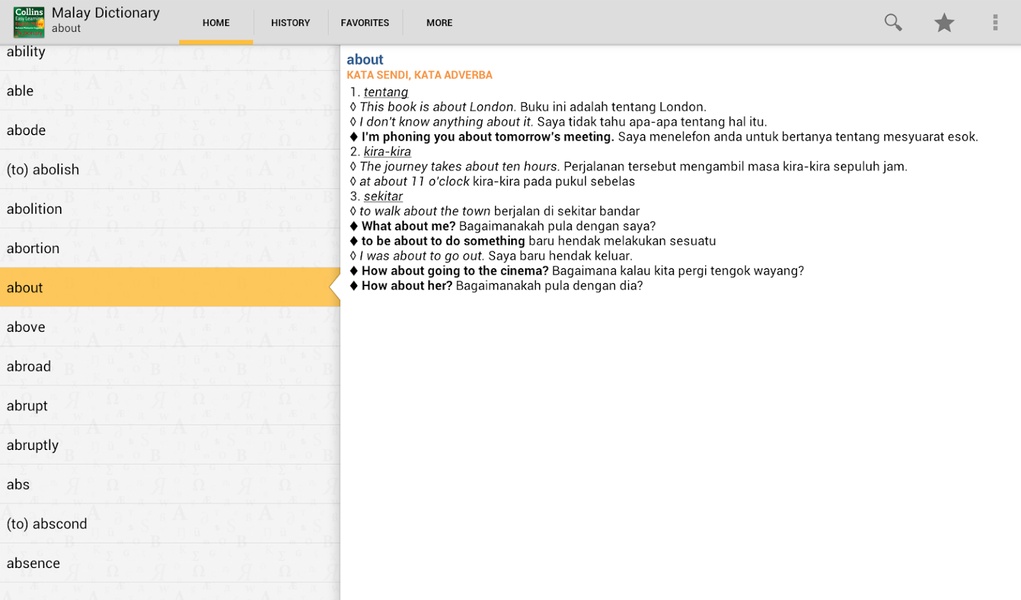Open entry 'abruptly'
The image size is (1021, 600).
tap(170, 445)
